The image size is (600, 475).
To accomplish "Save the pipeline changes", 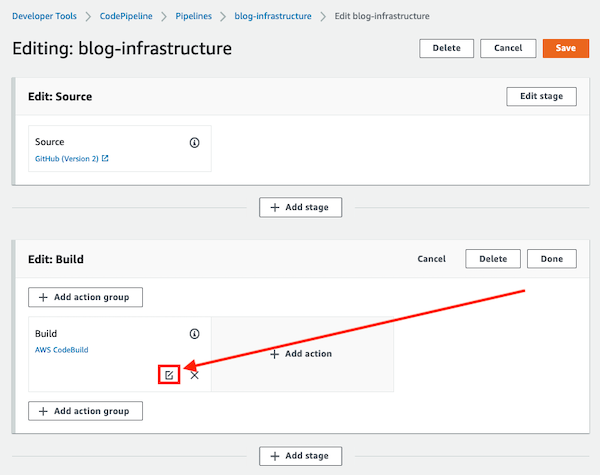I will [x=566, y=48].
